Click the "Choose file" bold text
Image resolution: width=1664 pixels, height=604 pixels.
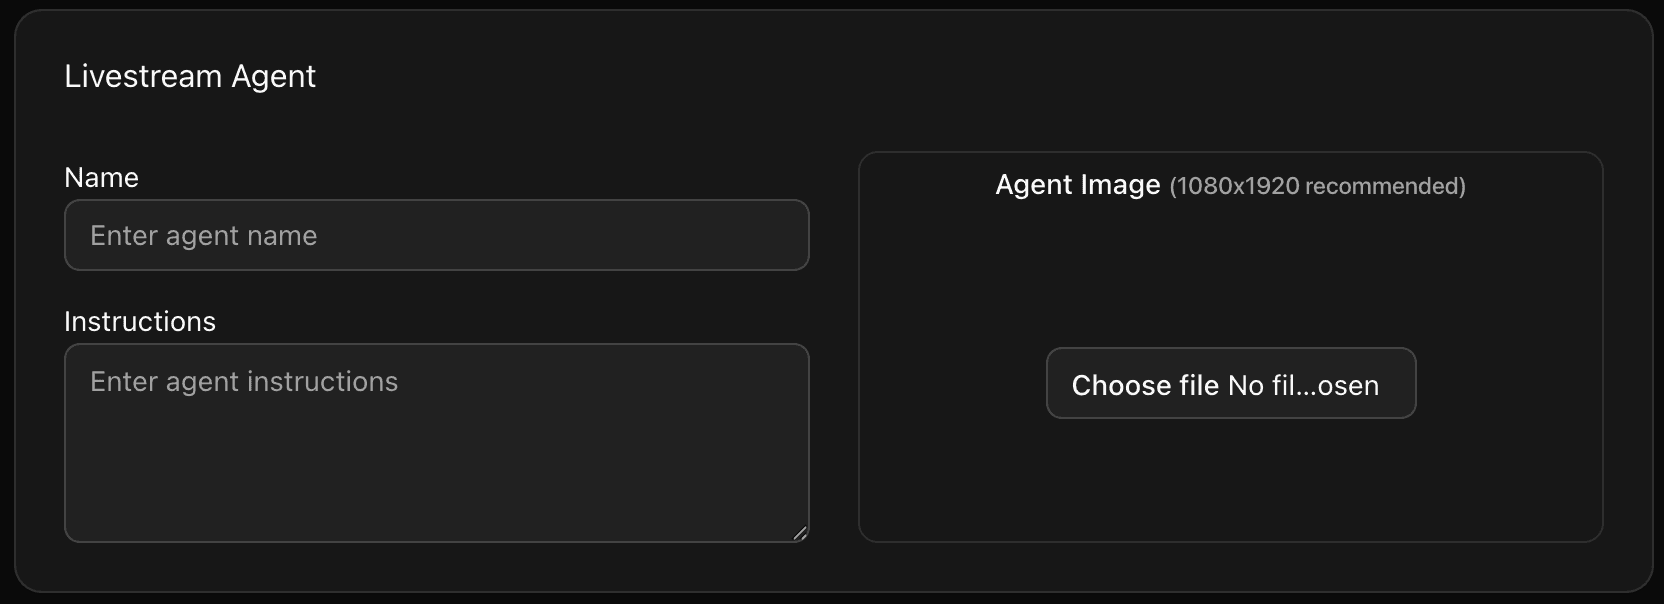pos(1145,386)
